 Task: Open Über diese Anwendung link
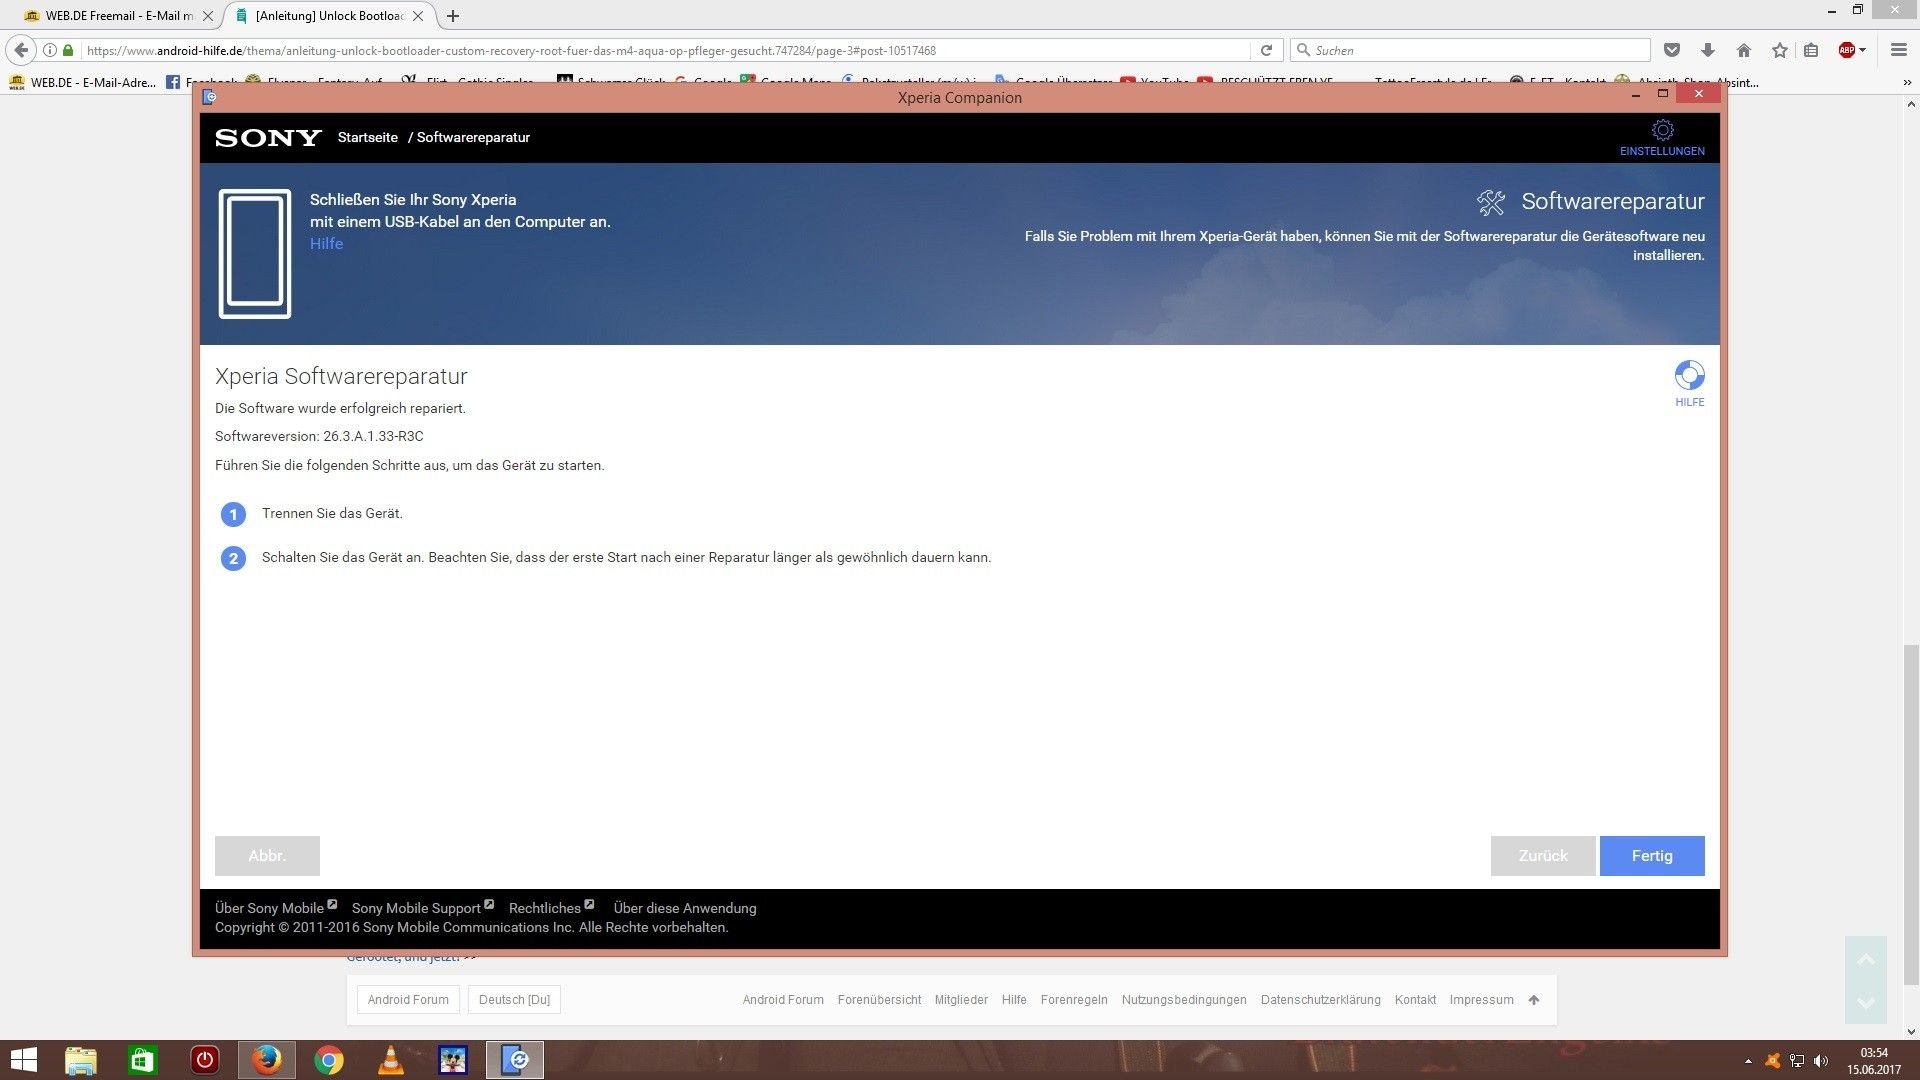coord(685,908)
